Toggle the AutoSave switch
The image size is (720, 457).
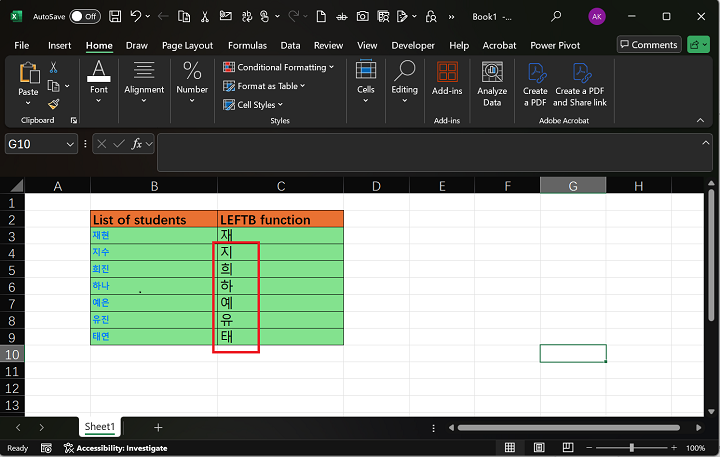85,16
